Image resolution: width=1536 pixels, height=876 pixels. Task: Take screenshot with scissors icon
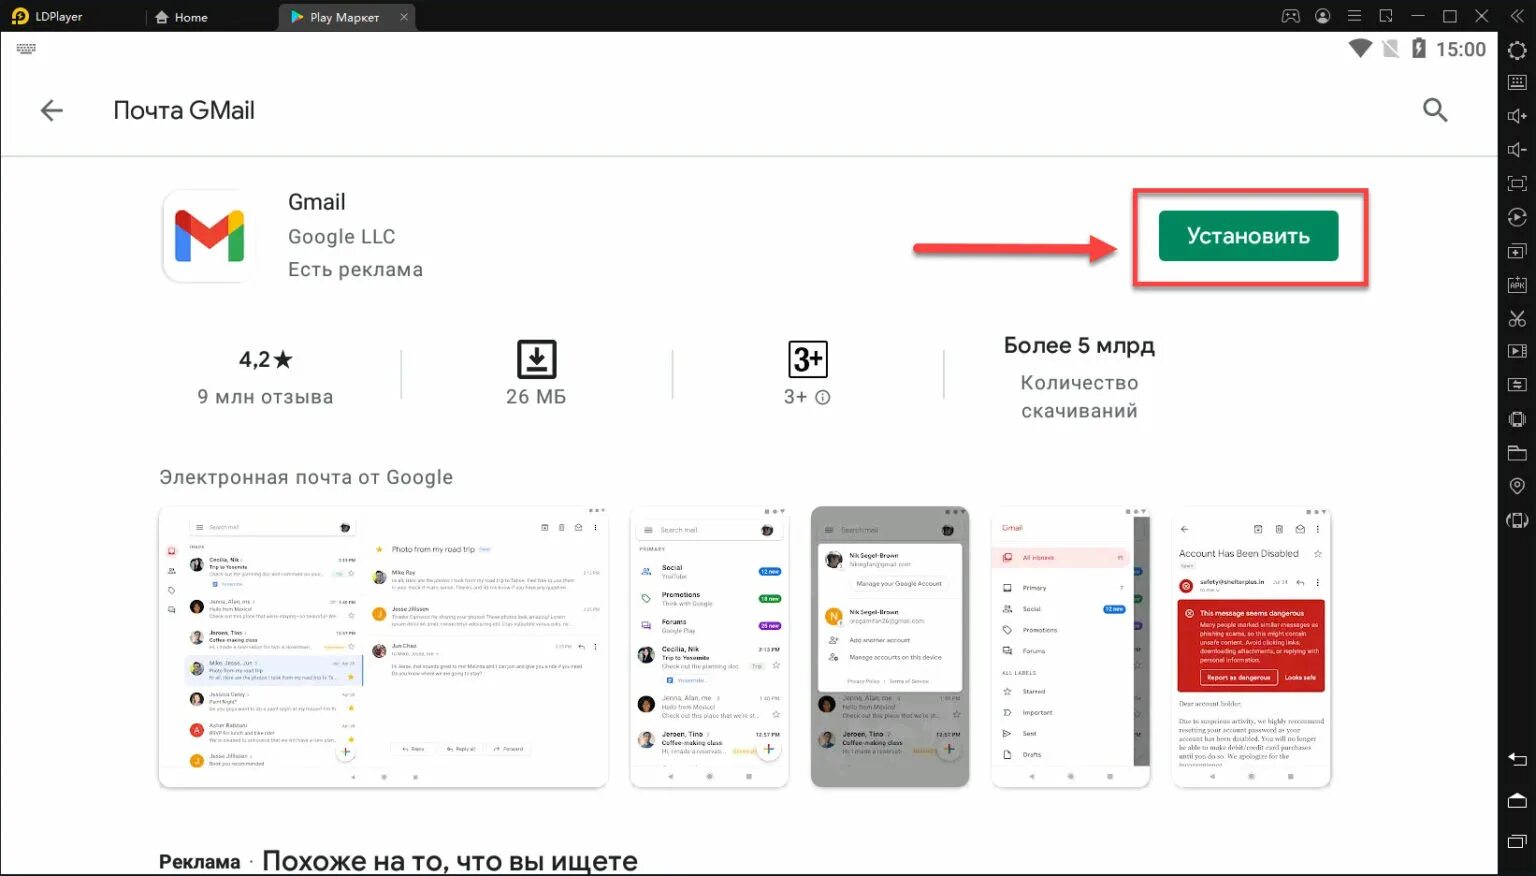[1517, 319]
